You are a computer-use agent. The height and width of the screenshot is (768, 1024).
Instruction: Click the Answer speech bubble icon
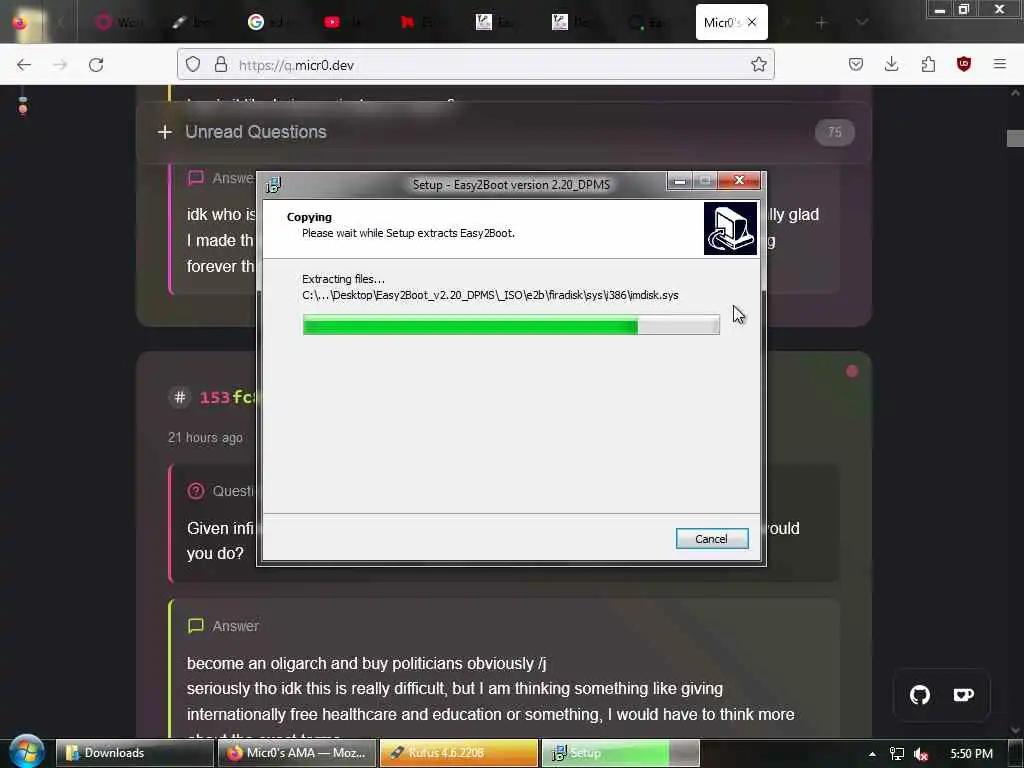(195, 626)
